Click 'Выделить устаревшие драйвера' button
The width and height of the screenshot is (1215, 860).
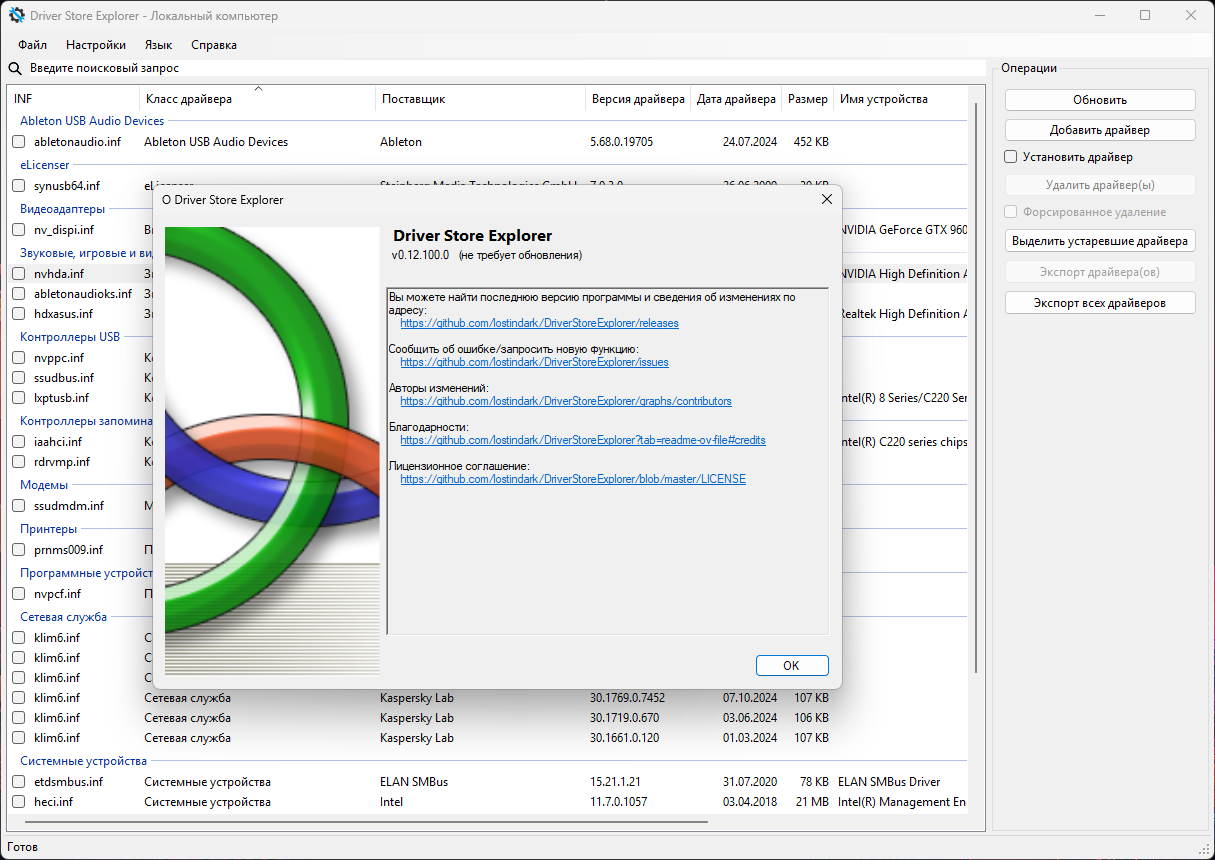[x=1100, y=241]
